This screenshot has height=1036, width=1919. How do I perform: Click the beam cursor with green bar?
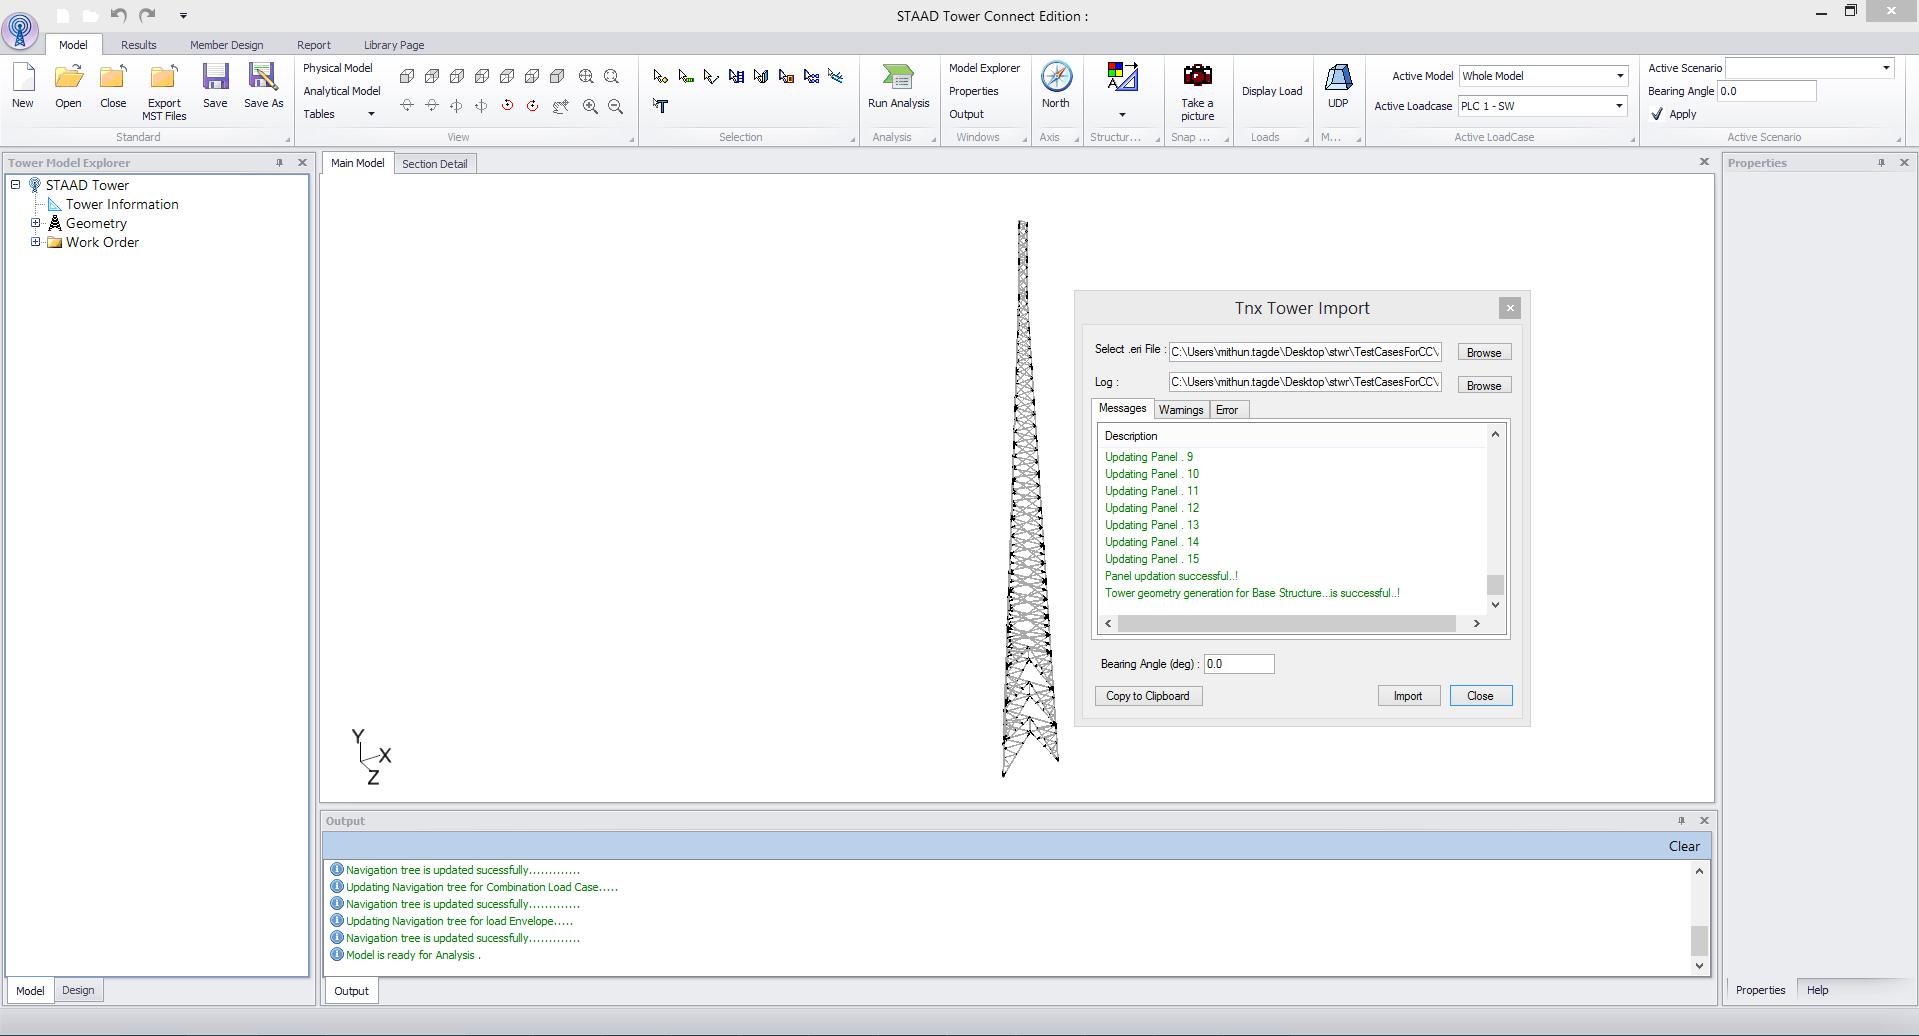coord(685,76)
